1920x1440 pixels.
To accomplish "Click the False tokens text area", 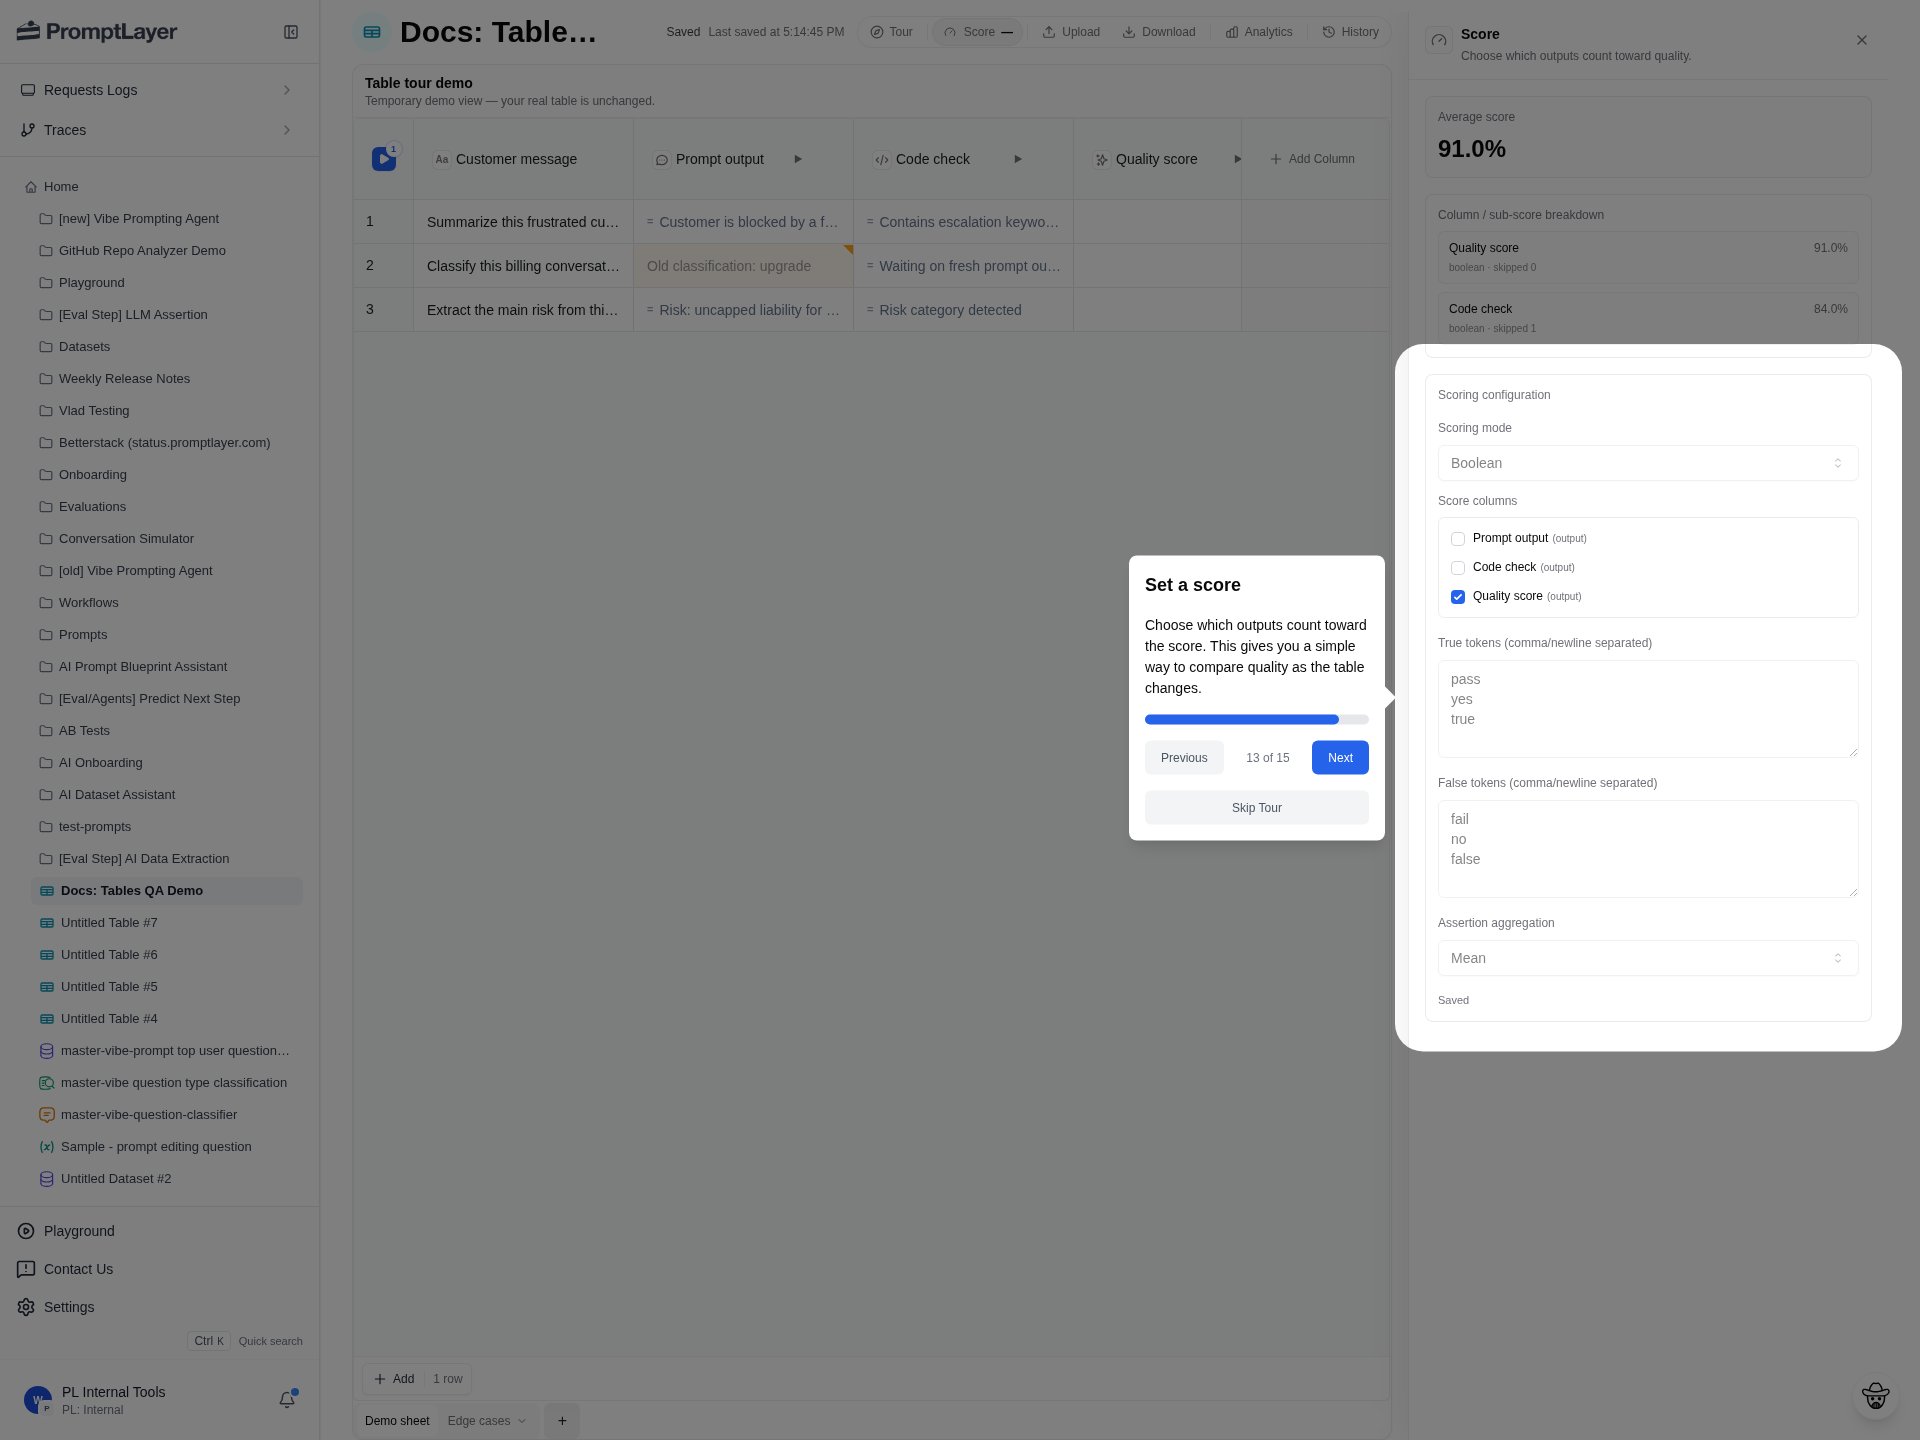I will coord(1648,849).
